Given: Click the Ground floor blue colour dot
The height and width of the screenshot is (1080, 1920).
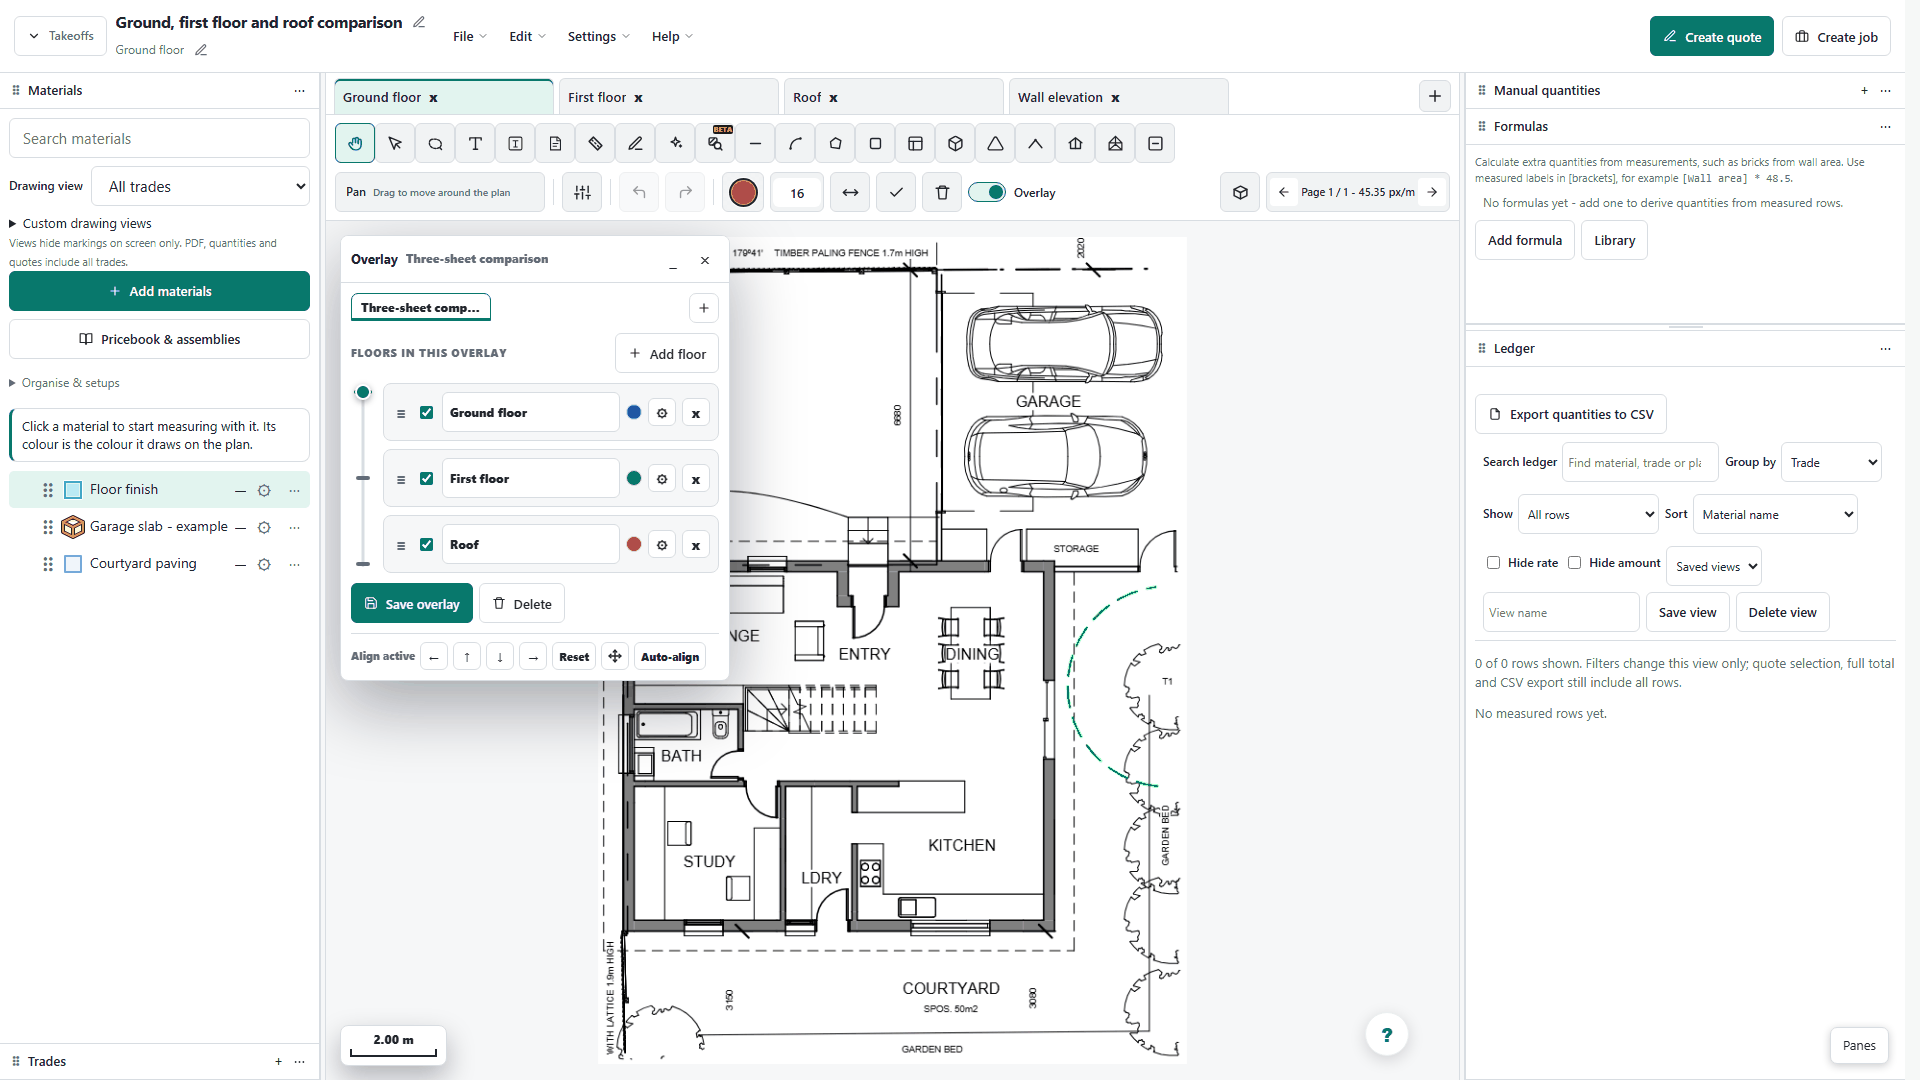Looking at the screenshot, I should click(x=634, y=413).
